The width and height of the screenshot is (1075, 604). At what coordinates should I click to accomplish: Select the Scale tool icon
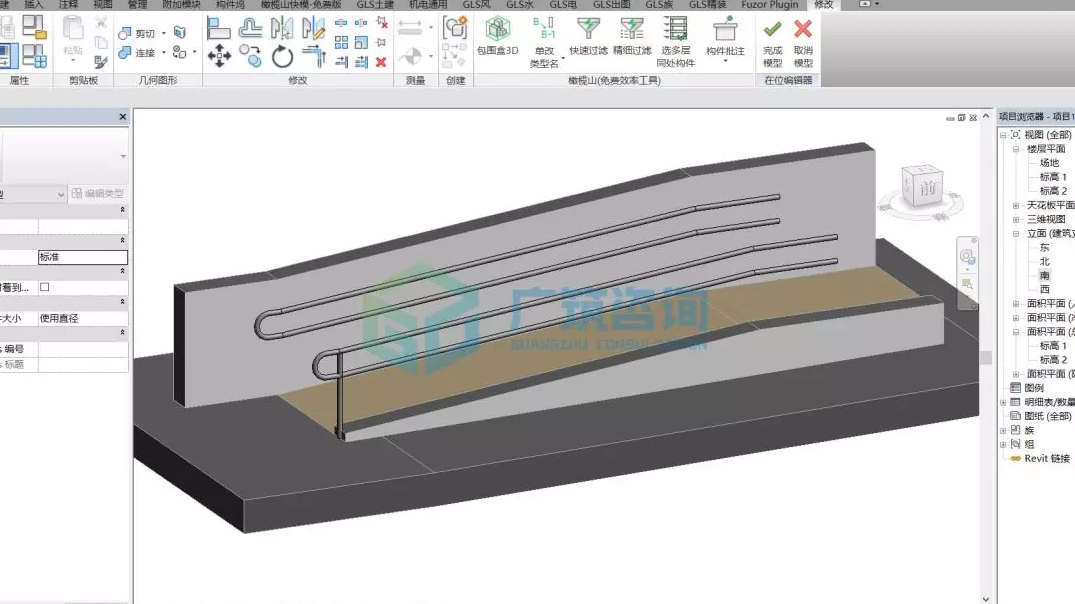361,43
